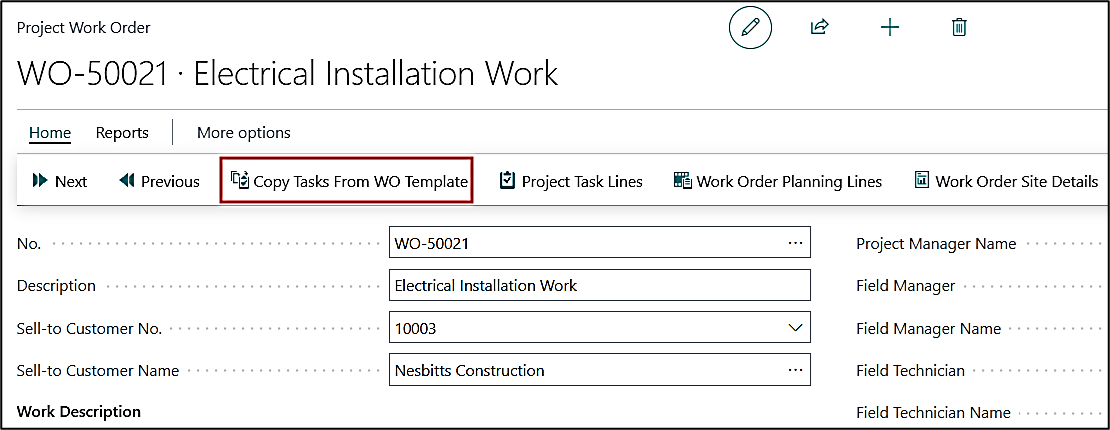Click ellipsis in Sell-to Customer Name field
Screen dimensions: 1110x430
click(795, 370)
